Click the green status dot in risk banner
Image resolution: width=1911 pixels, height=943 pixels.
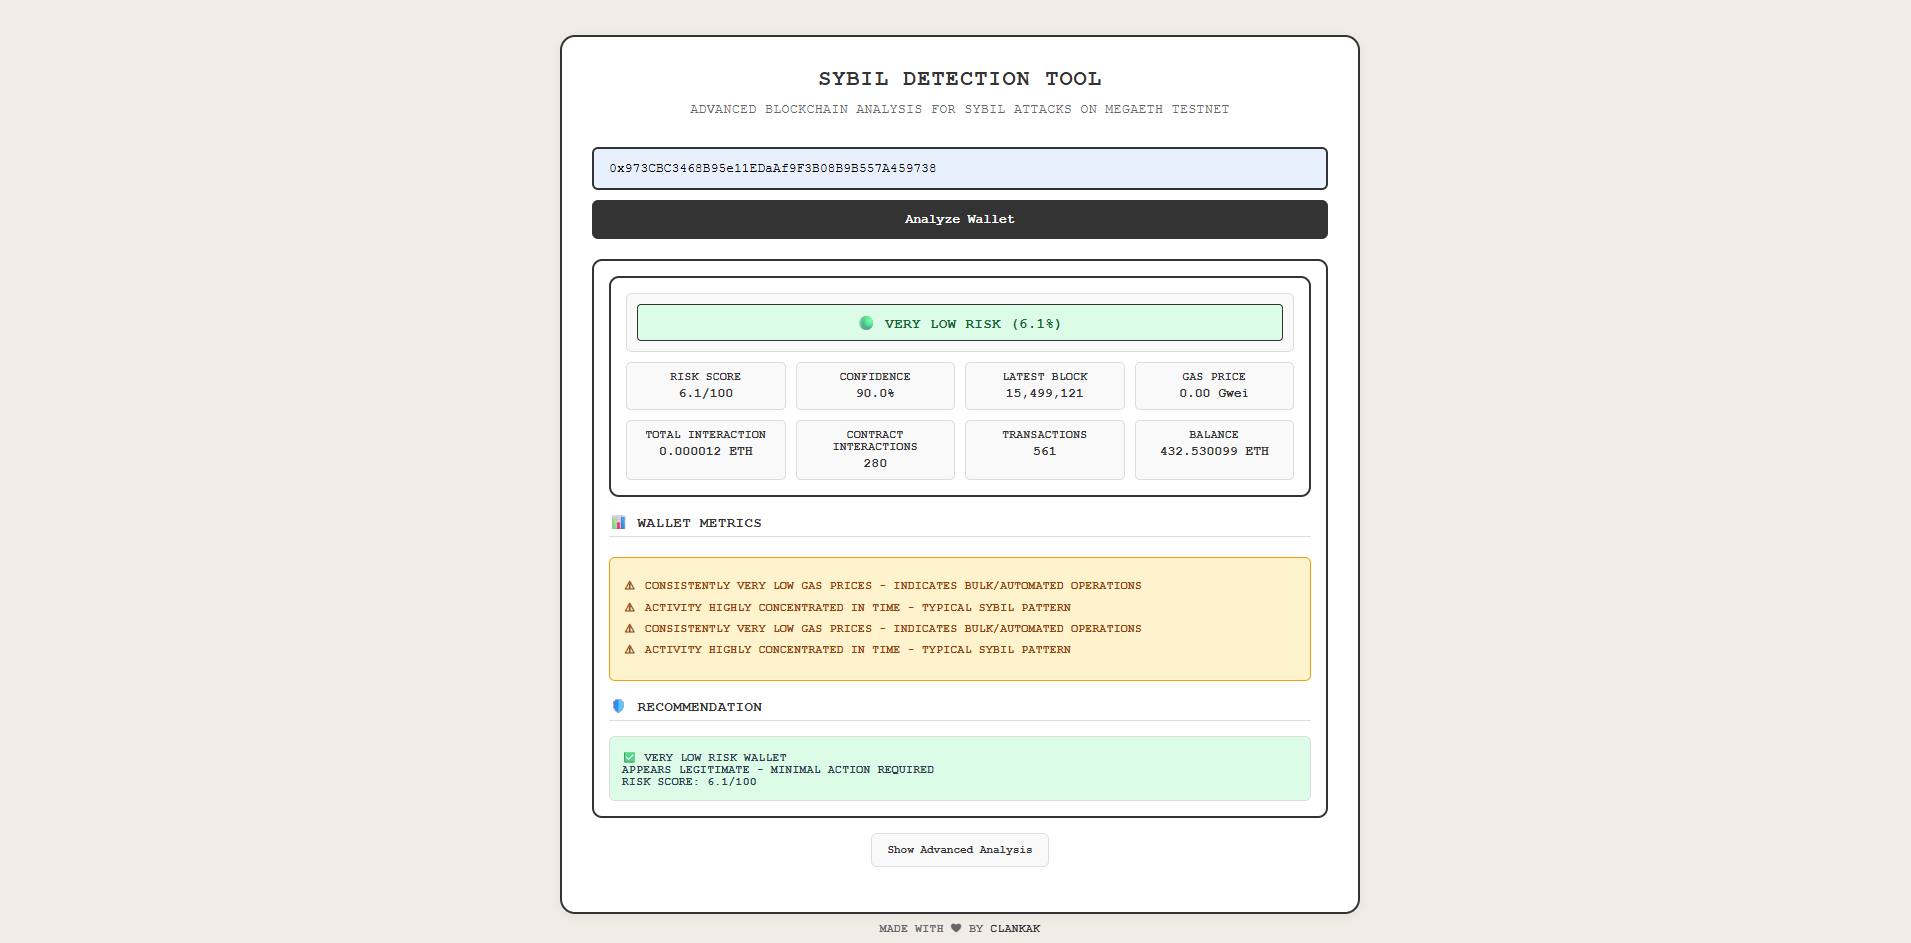[866, 323]
